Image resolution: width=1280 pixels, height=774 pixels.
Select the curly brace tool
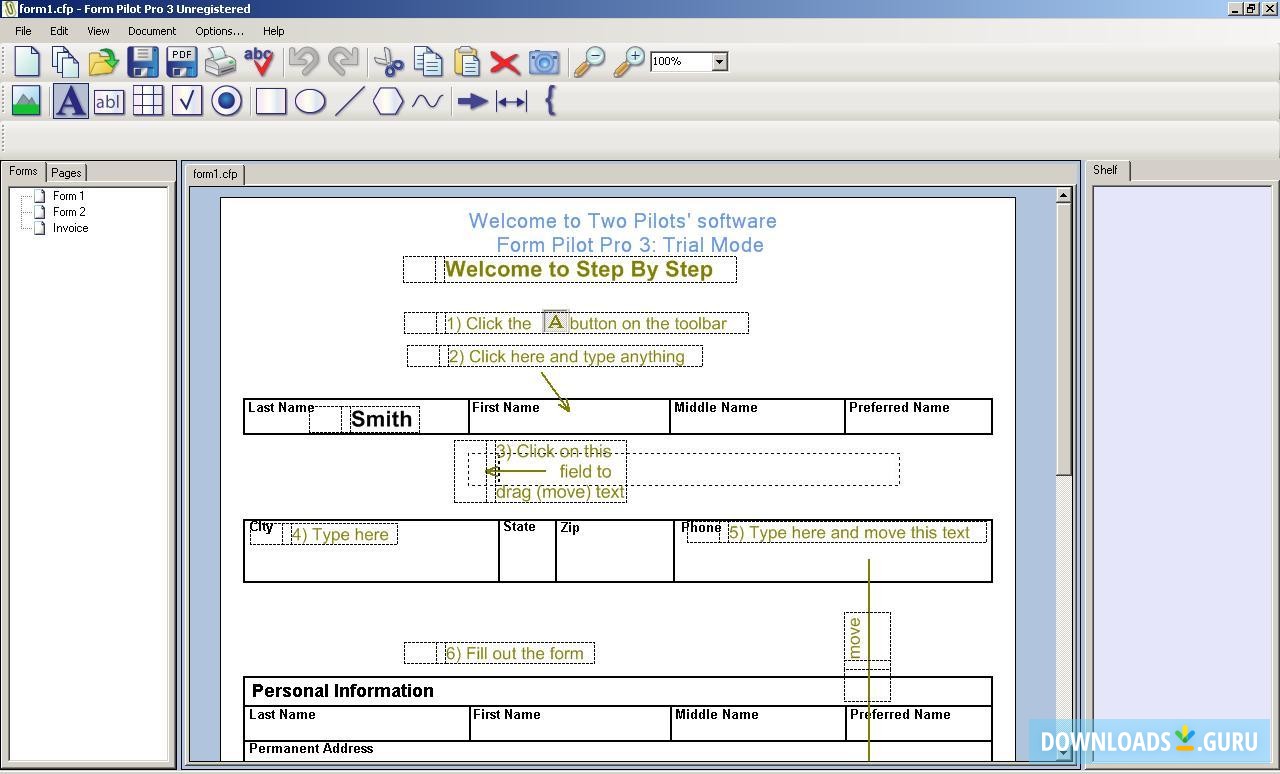point(550,101)
